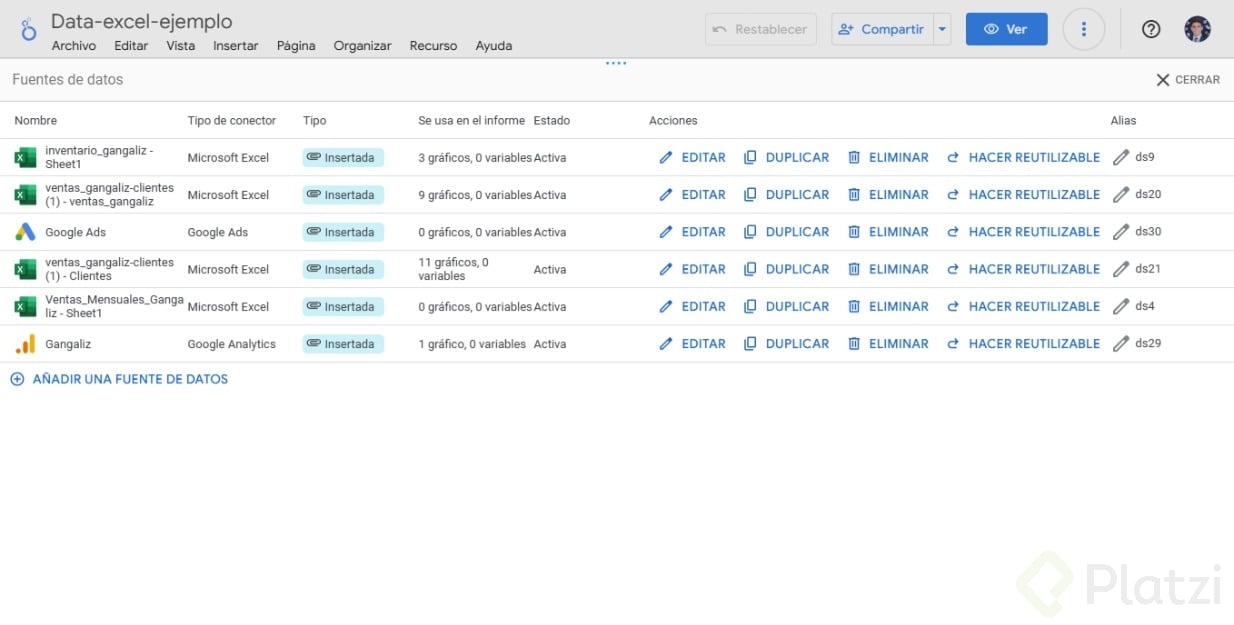
Task: Open the three-dot more options menu
Action: (x=1083, y=29)
